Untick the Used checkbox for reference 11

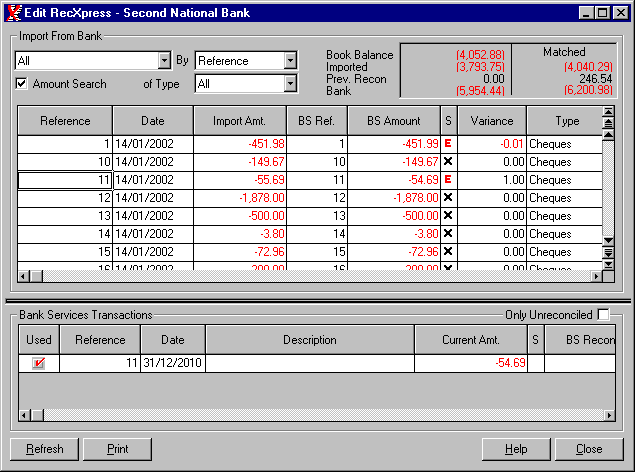coord(39,363)
